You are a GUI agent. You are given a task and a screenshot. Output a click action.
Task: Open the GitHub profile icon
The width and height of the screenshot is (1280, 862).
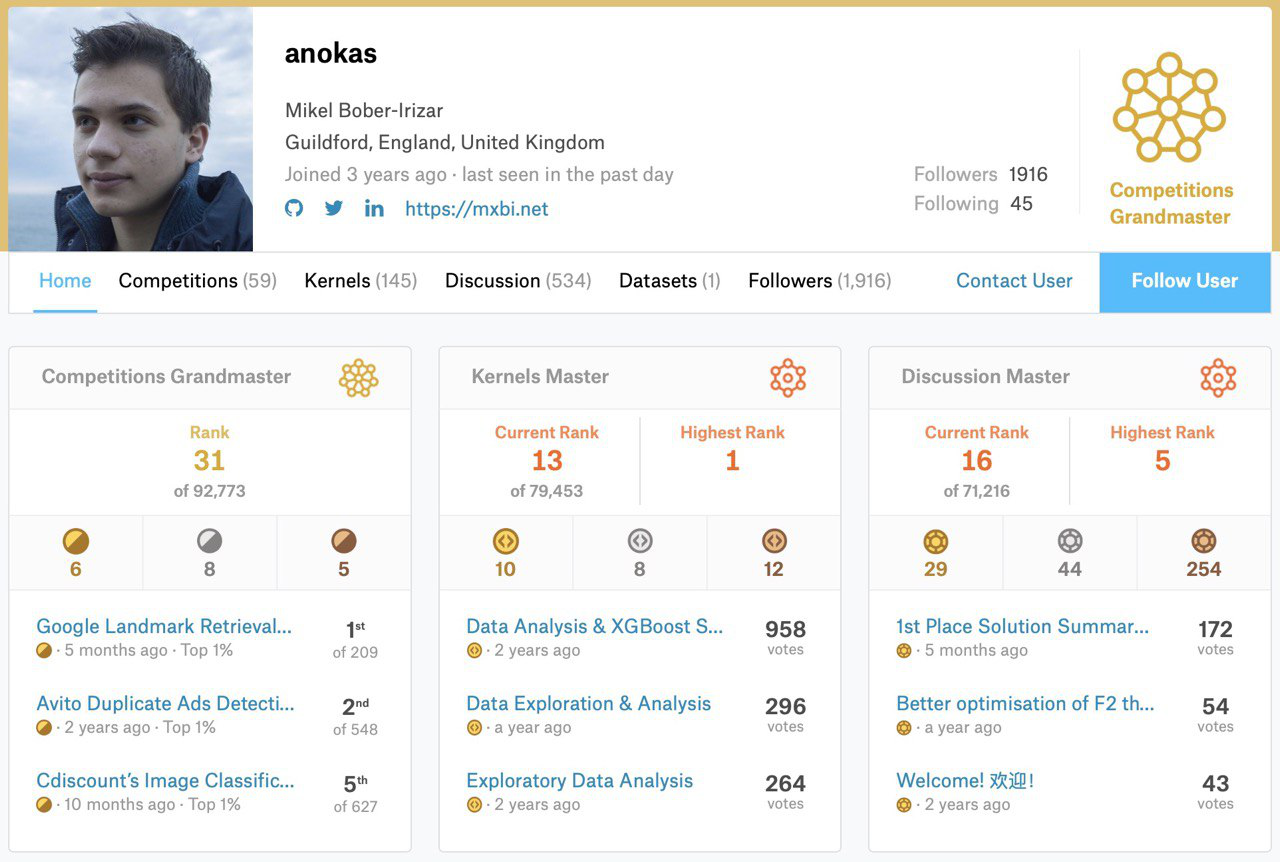[294, 208]
